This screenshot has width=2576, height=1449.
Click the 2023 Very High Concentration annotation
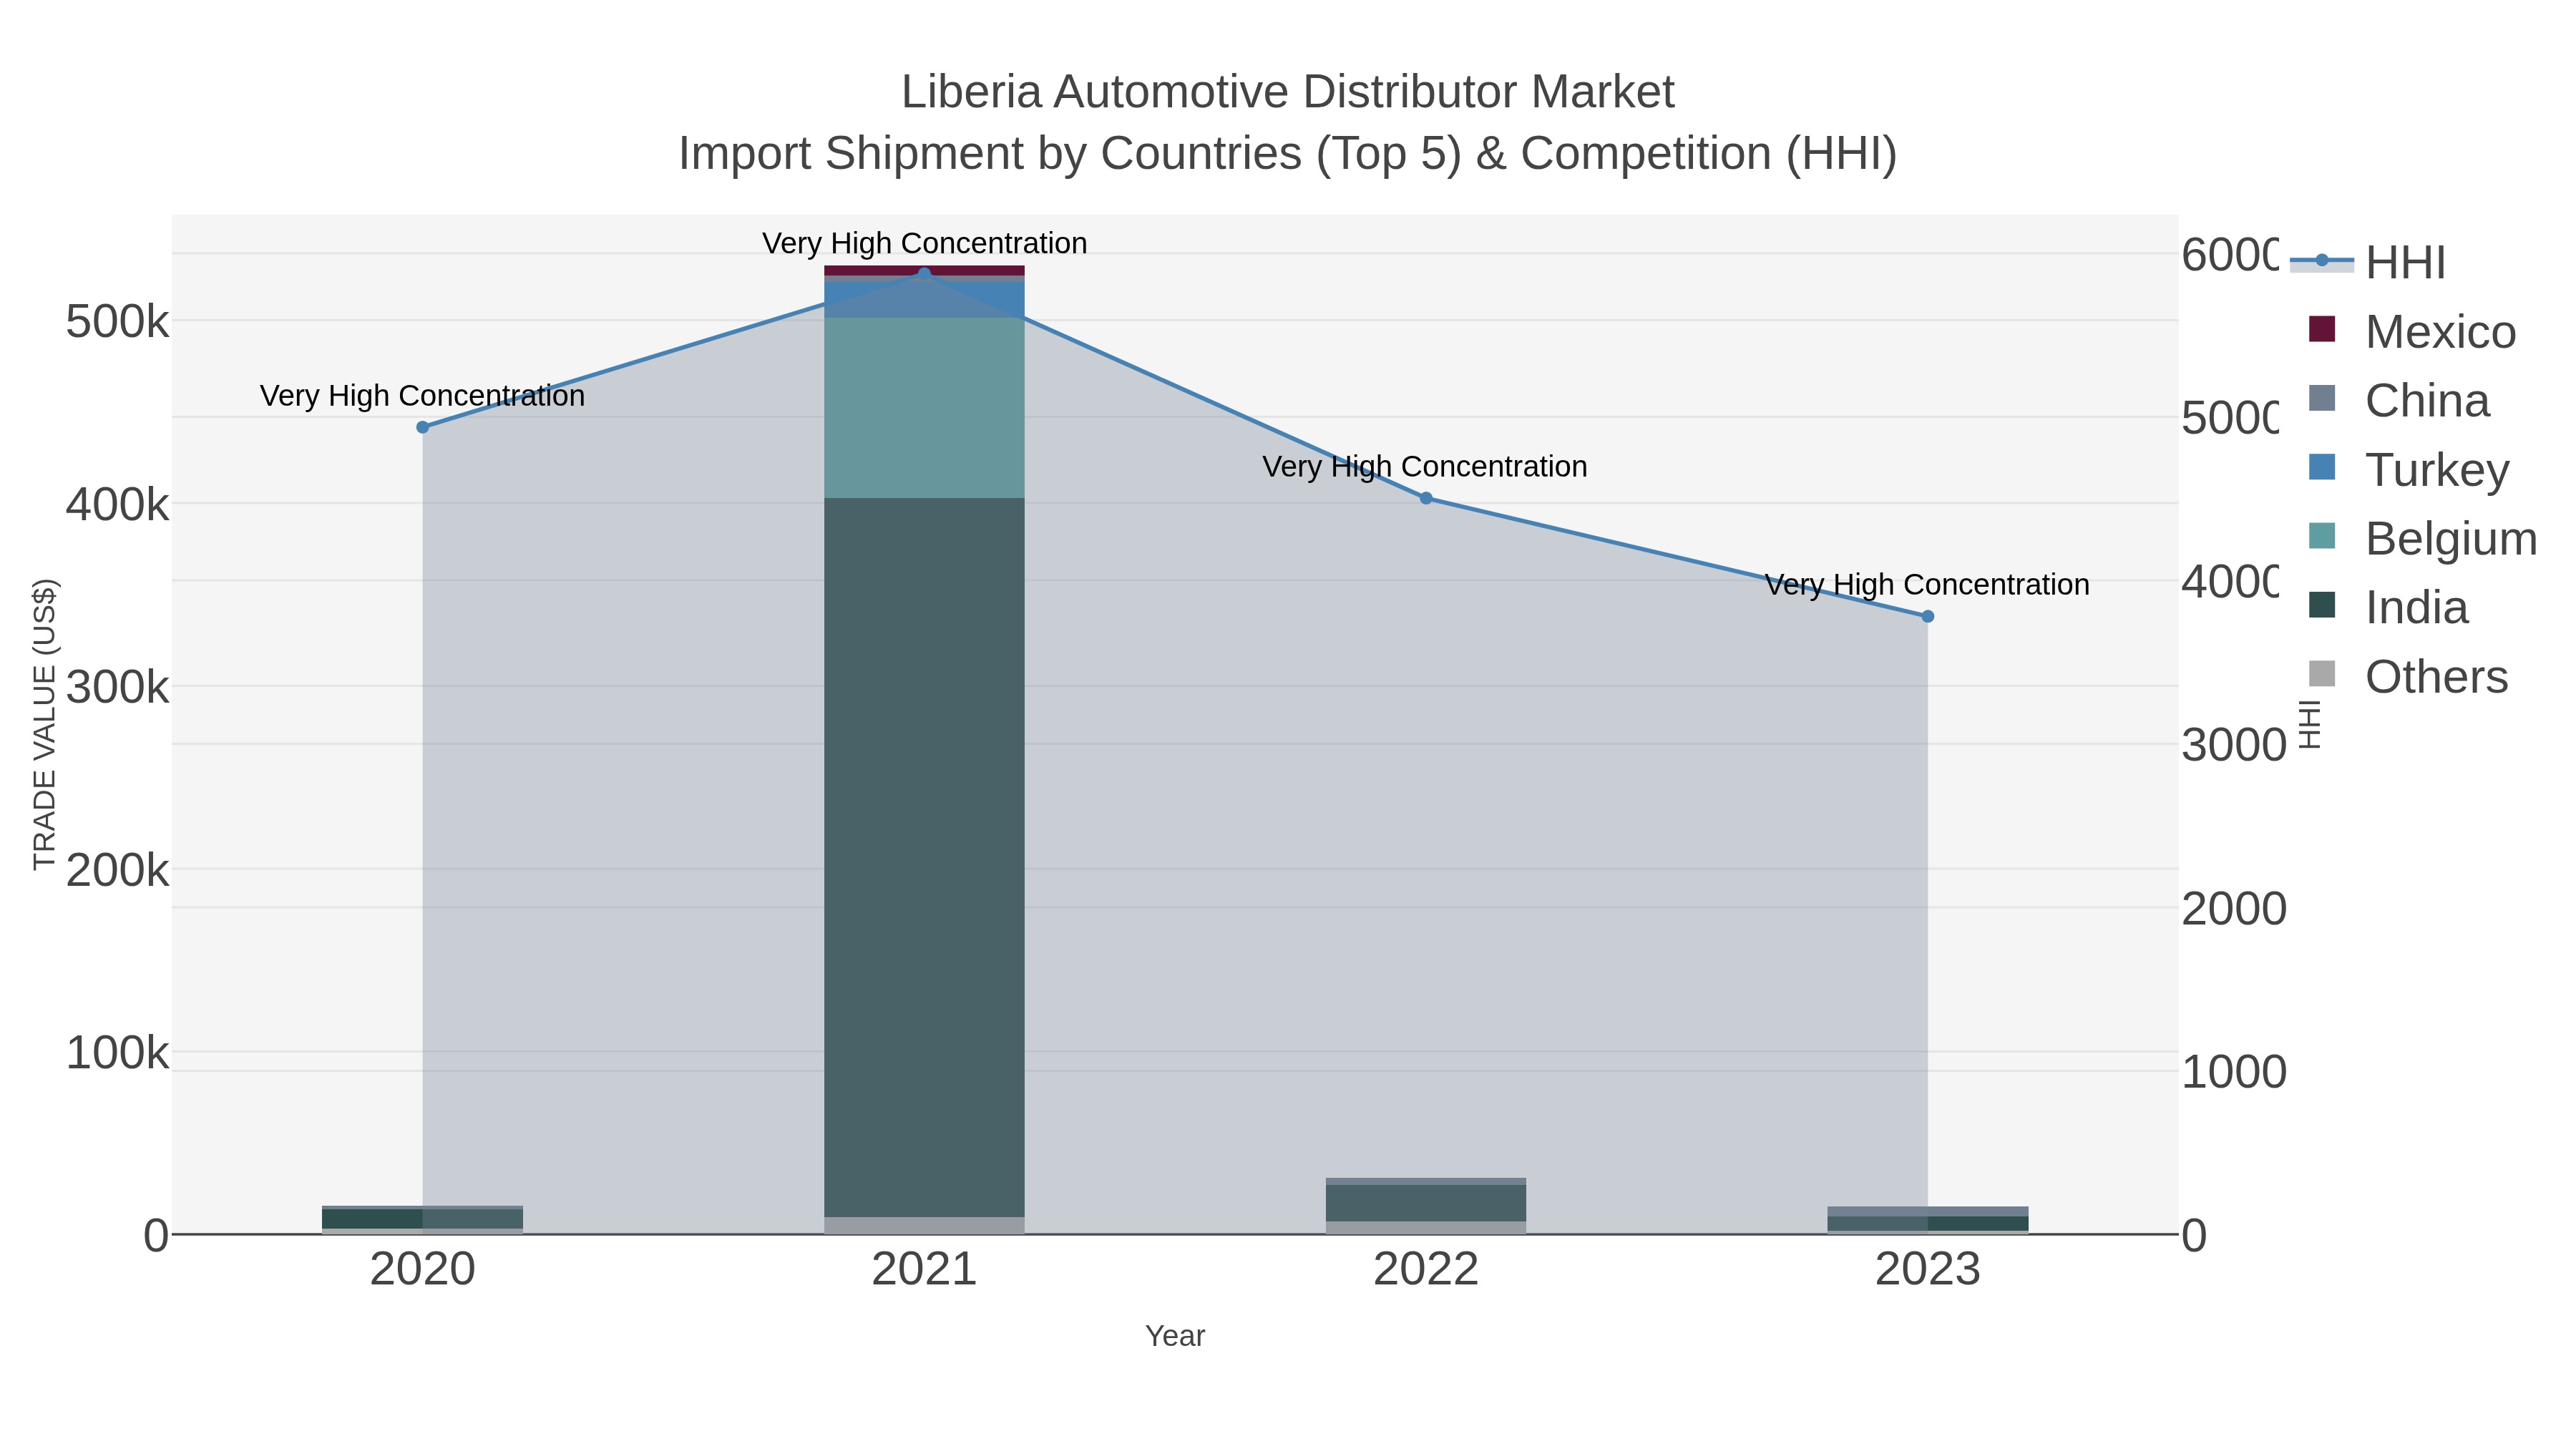coord(1927,585)
